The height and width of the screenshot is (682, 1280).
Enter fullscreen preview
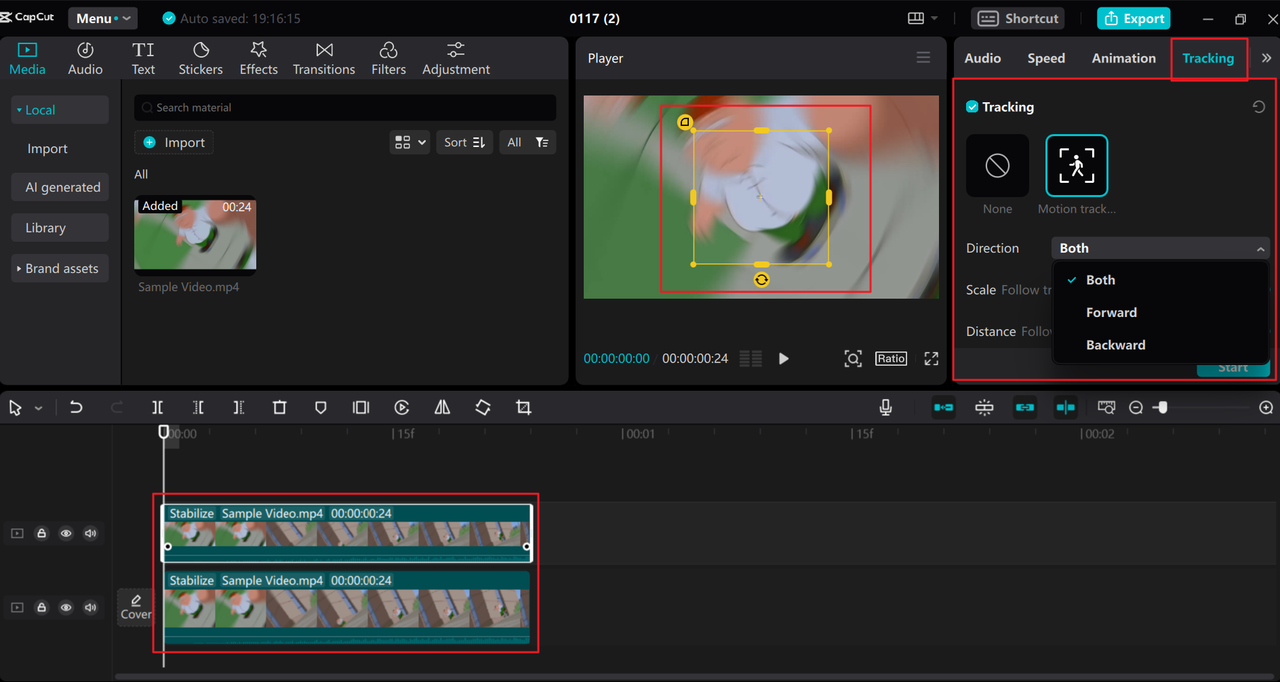931,358
